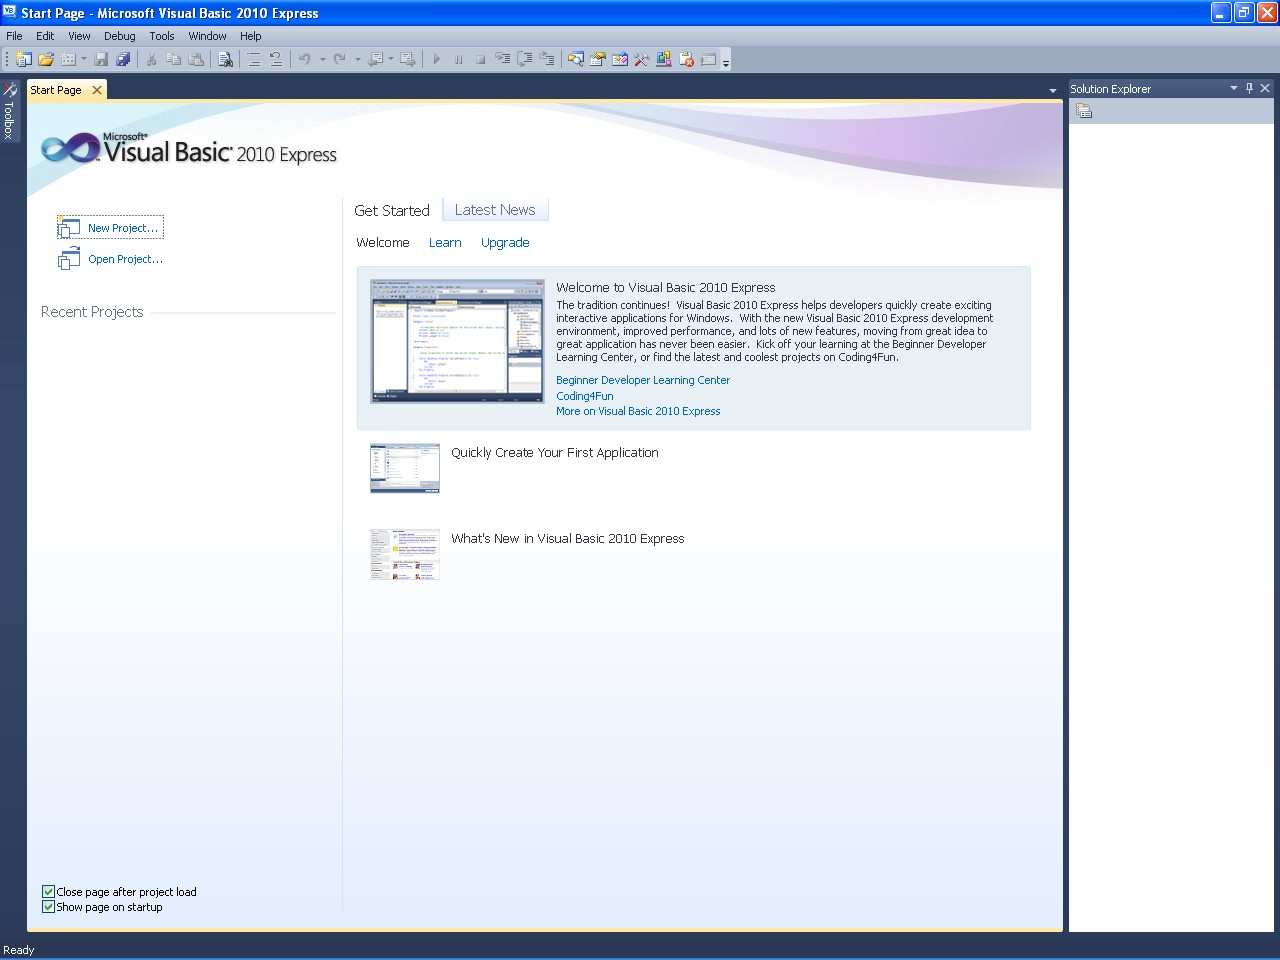The height and width of the screenshot is (960, 1280).
Task: Click the Open File folder toolbar icon
Action: point(45,59)
